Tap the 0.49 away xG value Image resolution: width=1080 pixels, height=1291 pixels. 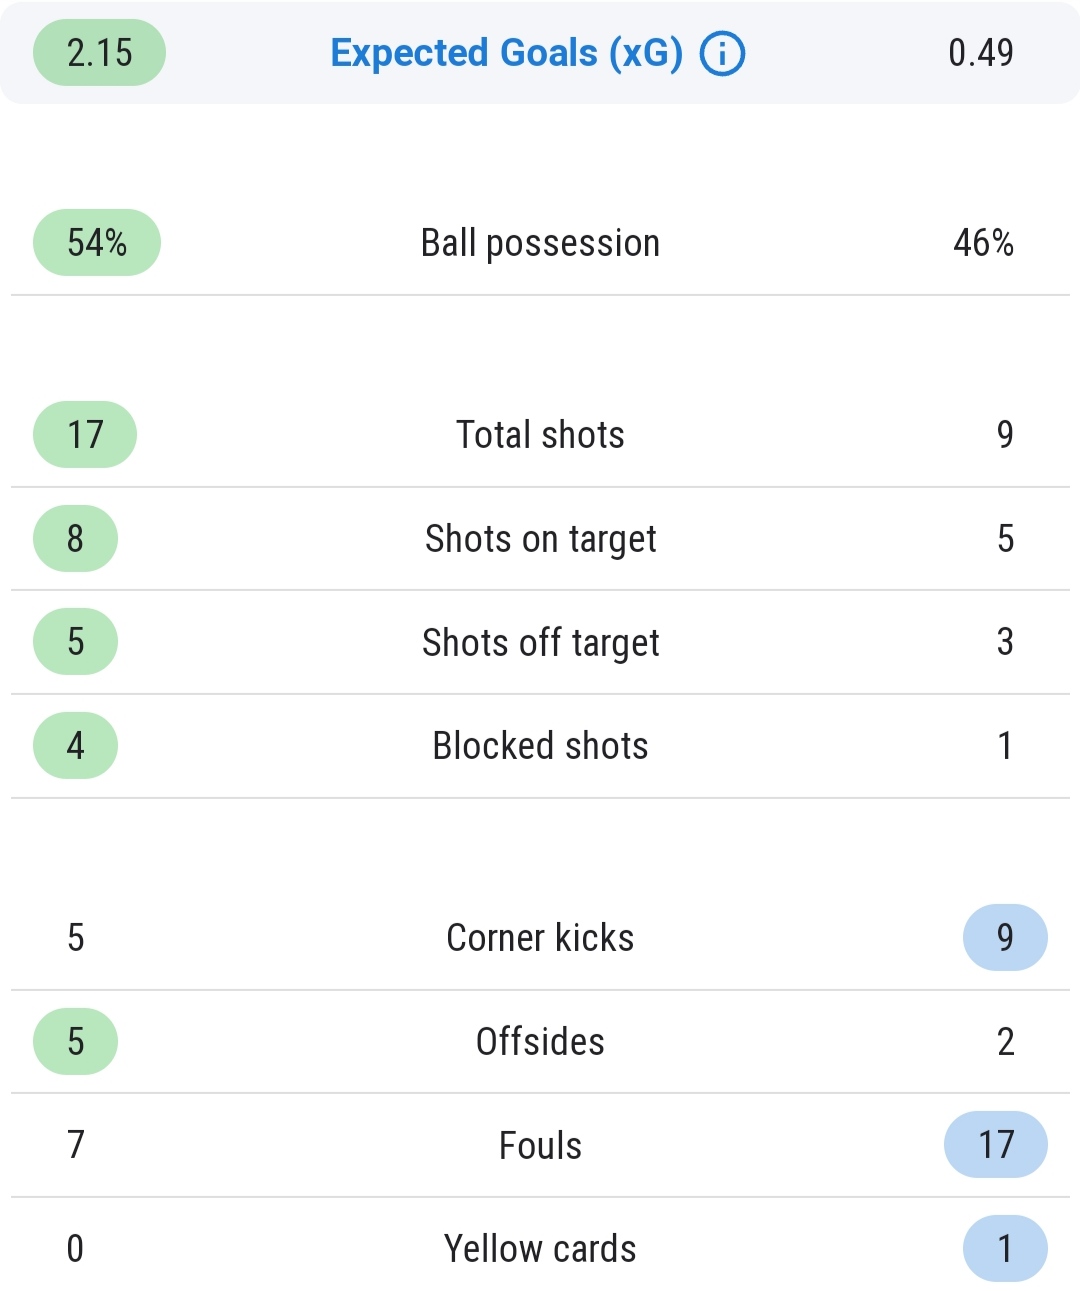(x=980, y=53)
